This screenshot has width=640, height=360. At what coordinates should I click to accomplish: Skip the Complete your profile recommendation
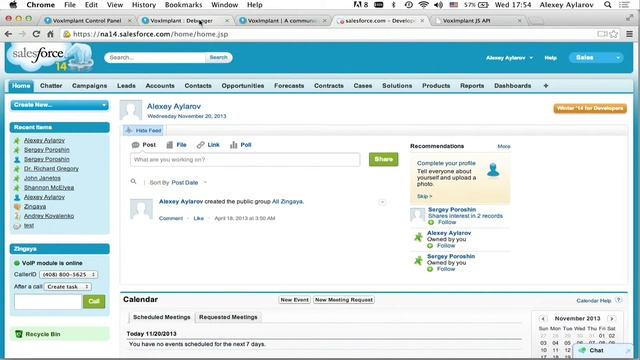click(424, 196)
